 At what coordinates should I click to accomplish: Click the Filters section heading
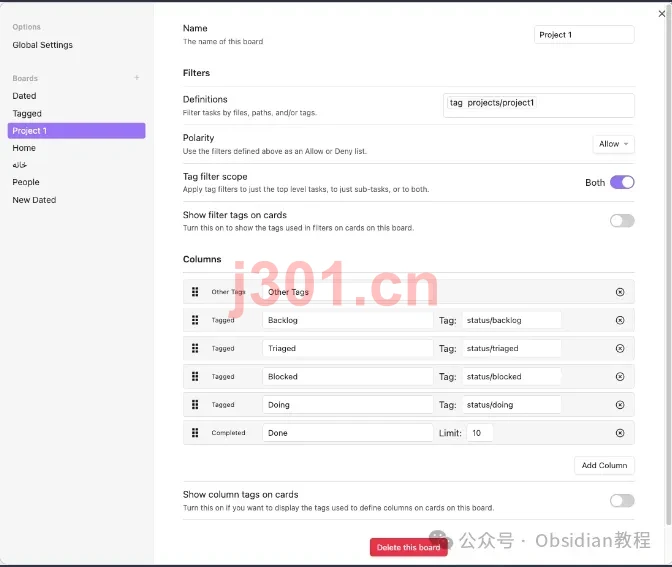click(196, 73)
